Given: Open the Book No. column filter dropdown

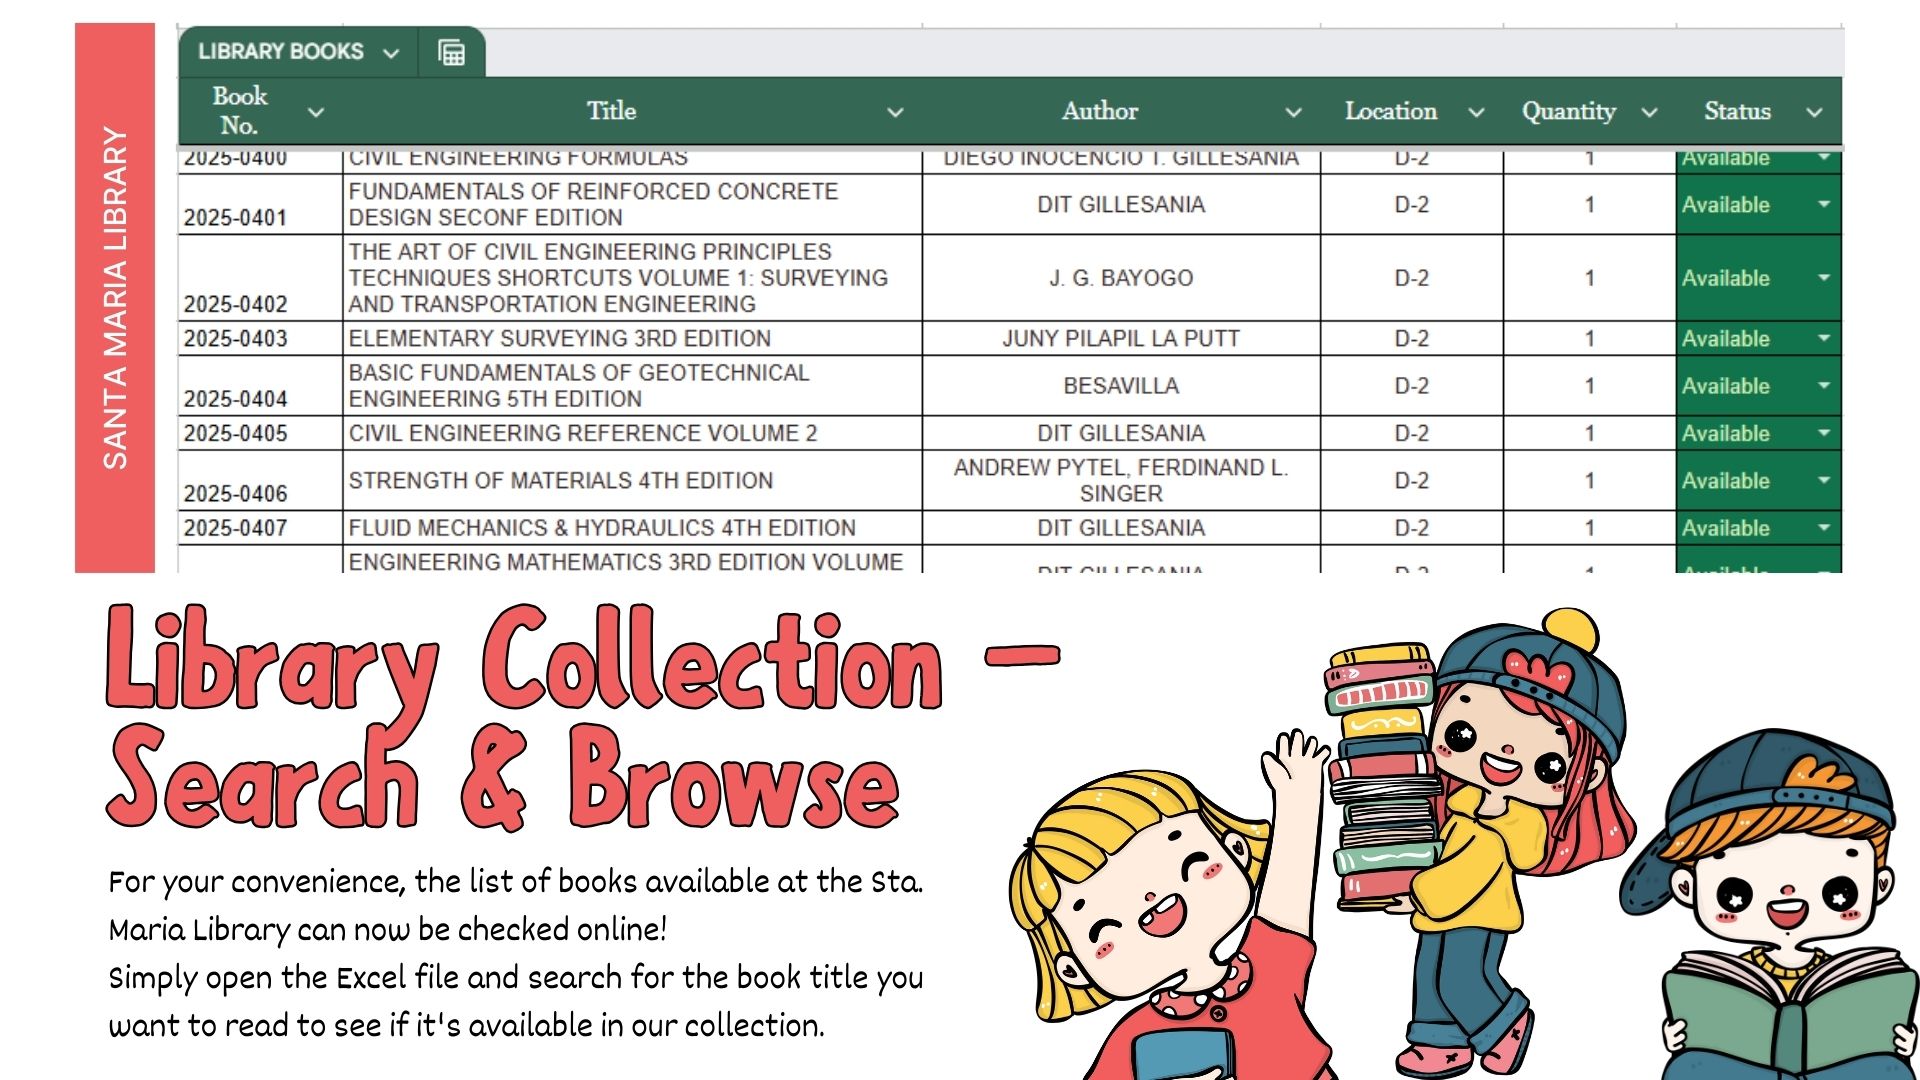Looking at the screenshot, I should point(316,112).
